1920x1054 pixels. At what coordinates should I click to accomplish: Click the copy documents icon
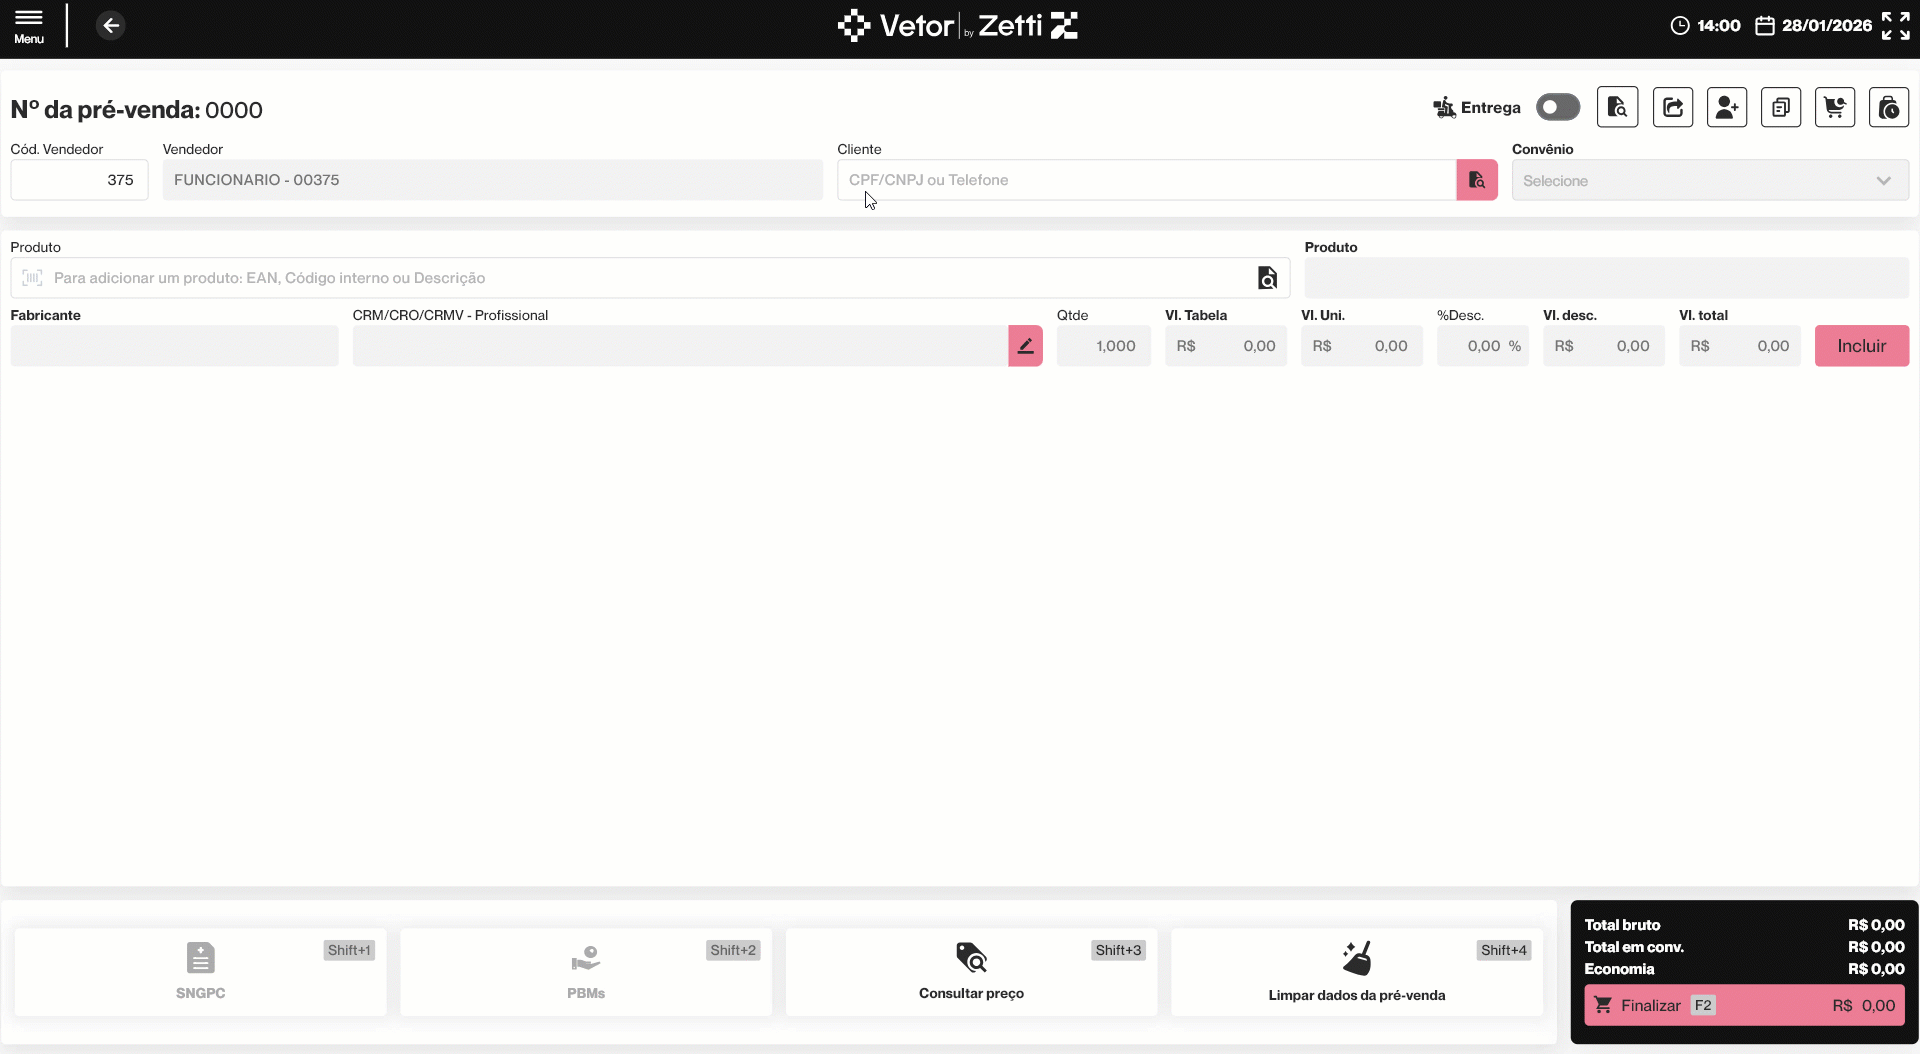click(x=1781, y=107)
